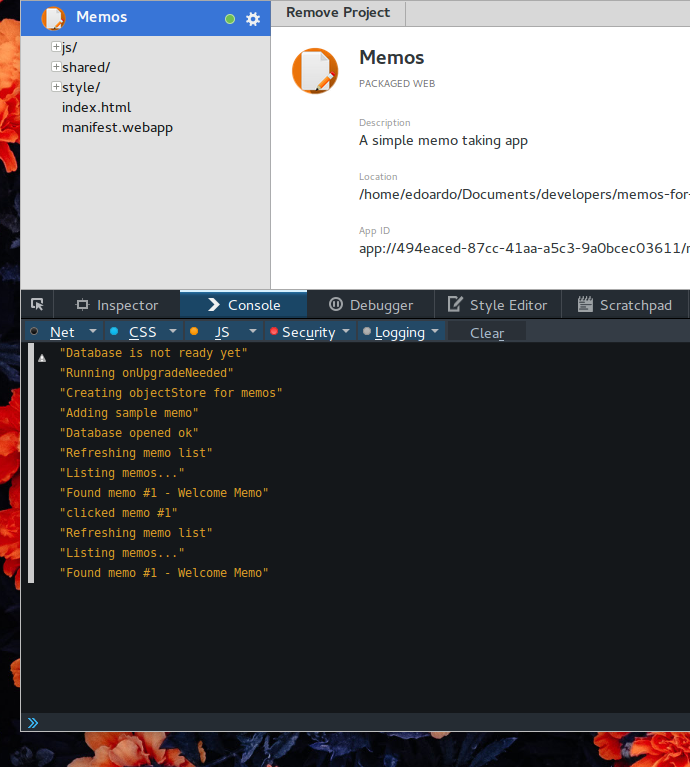Open the CSS filter dropdown arrow

173,331
